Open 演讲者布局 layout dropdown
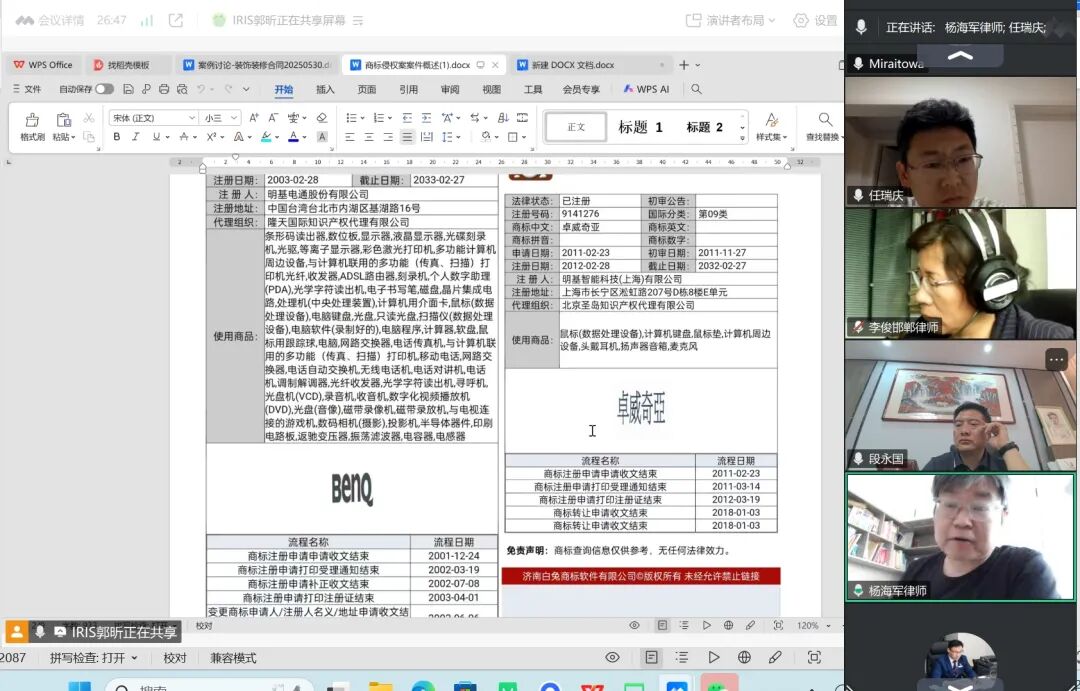 pos(731,21)
